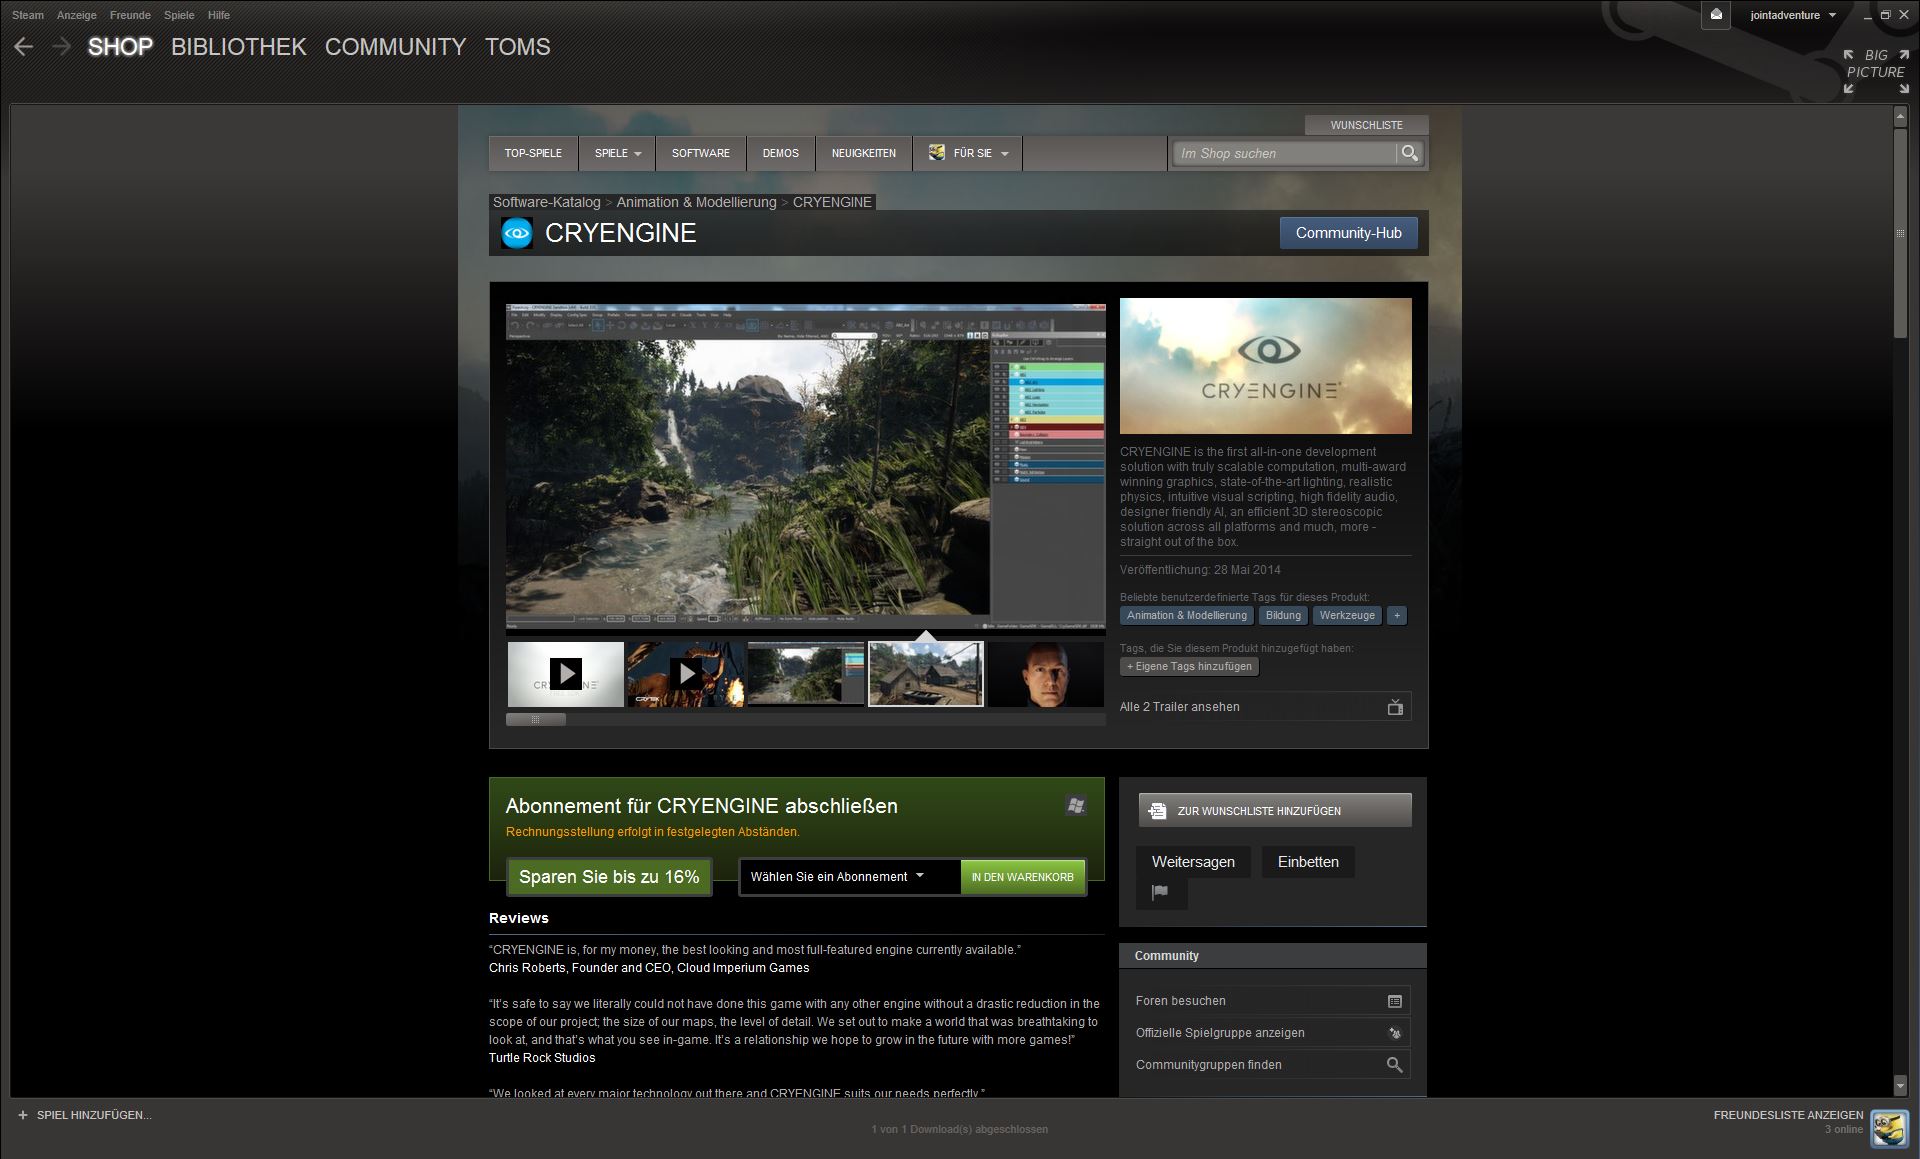Click the Weitersagen button
Screen dimensions: 1920x1159
tap(1193, 862)
